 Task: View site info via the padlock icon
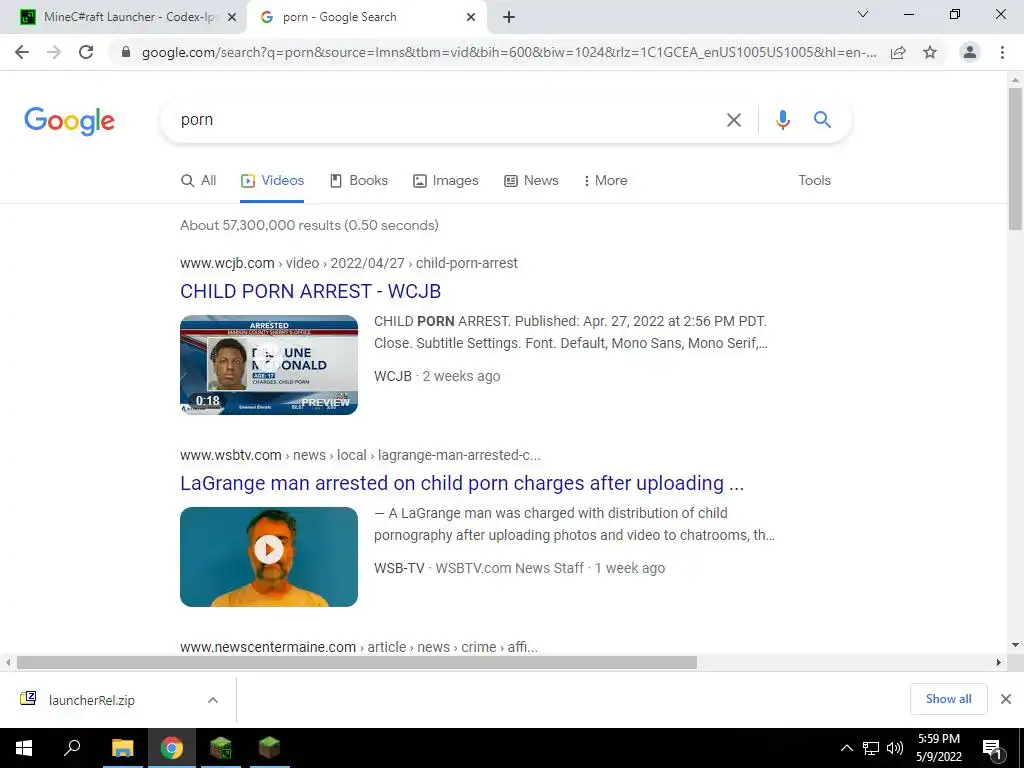[x=126, y=52]
